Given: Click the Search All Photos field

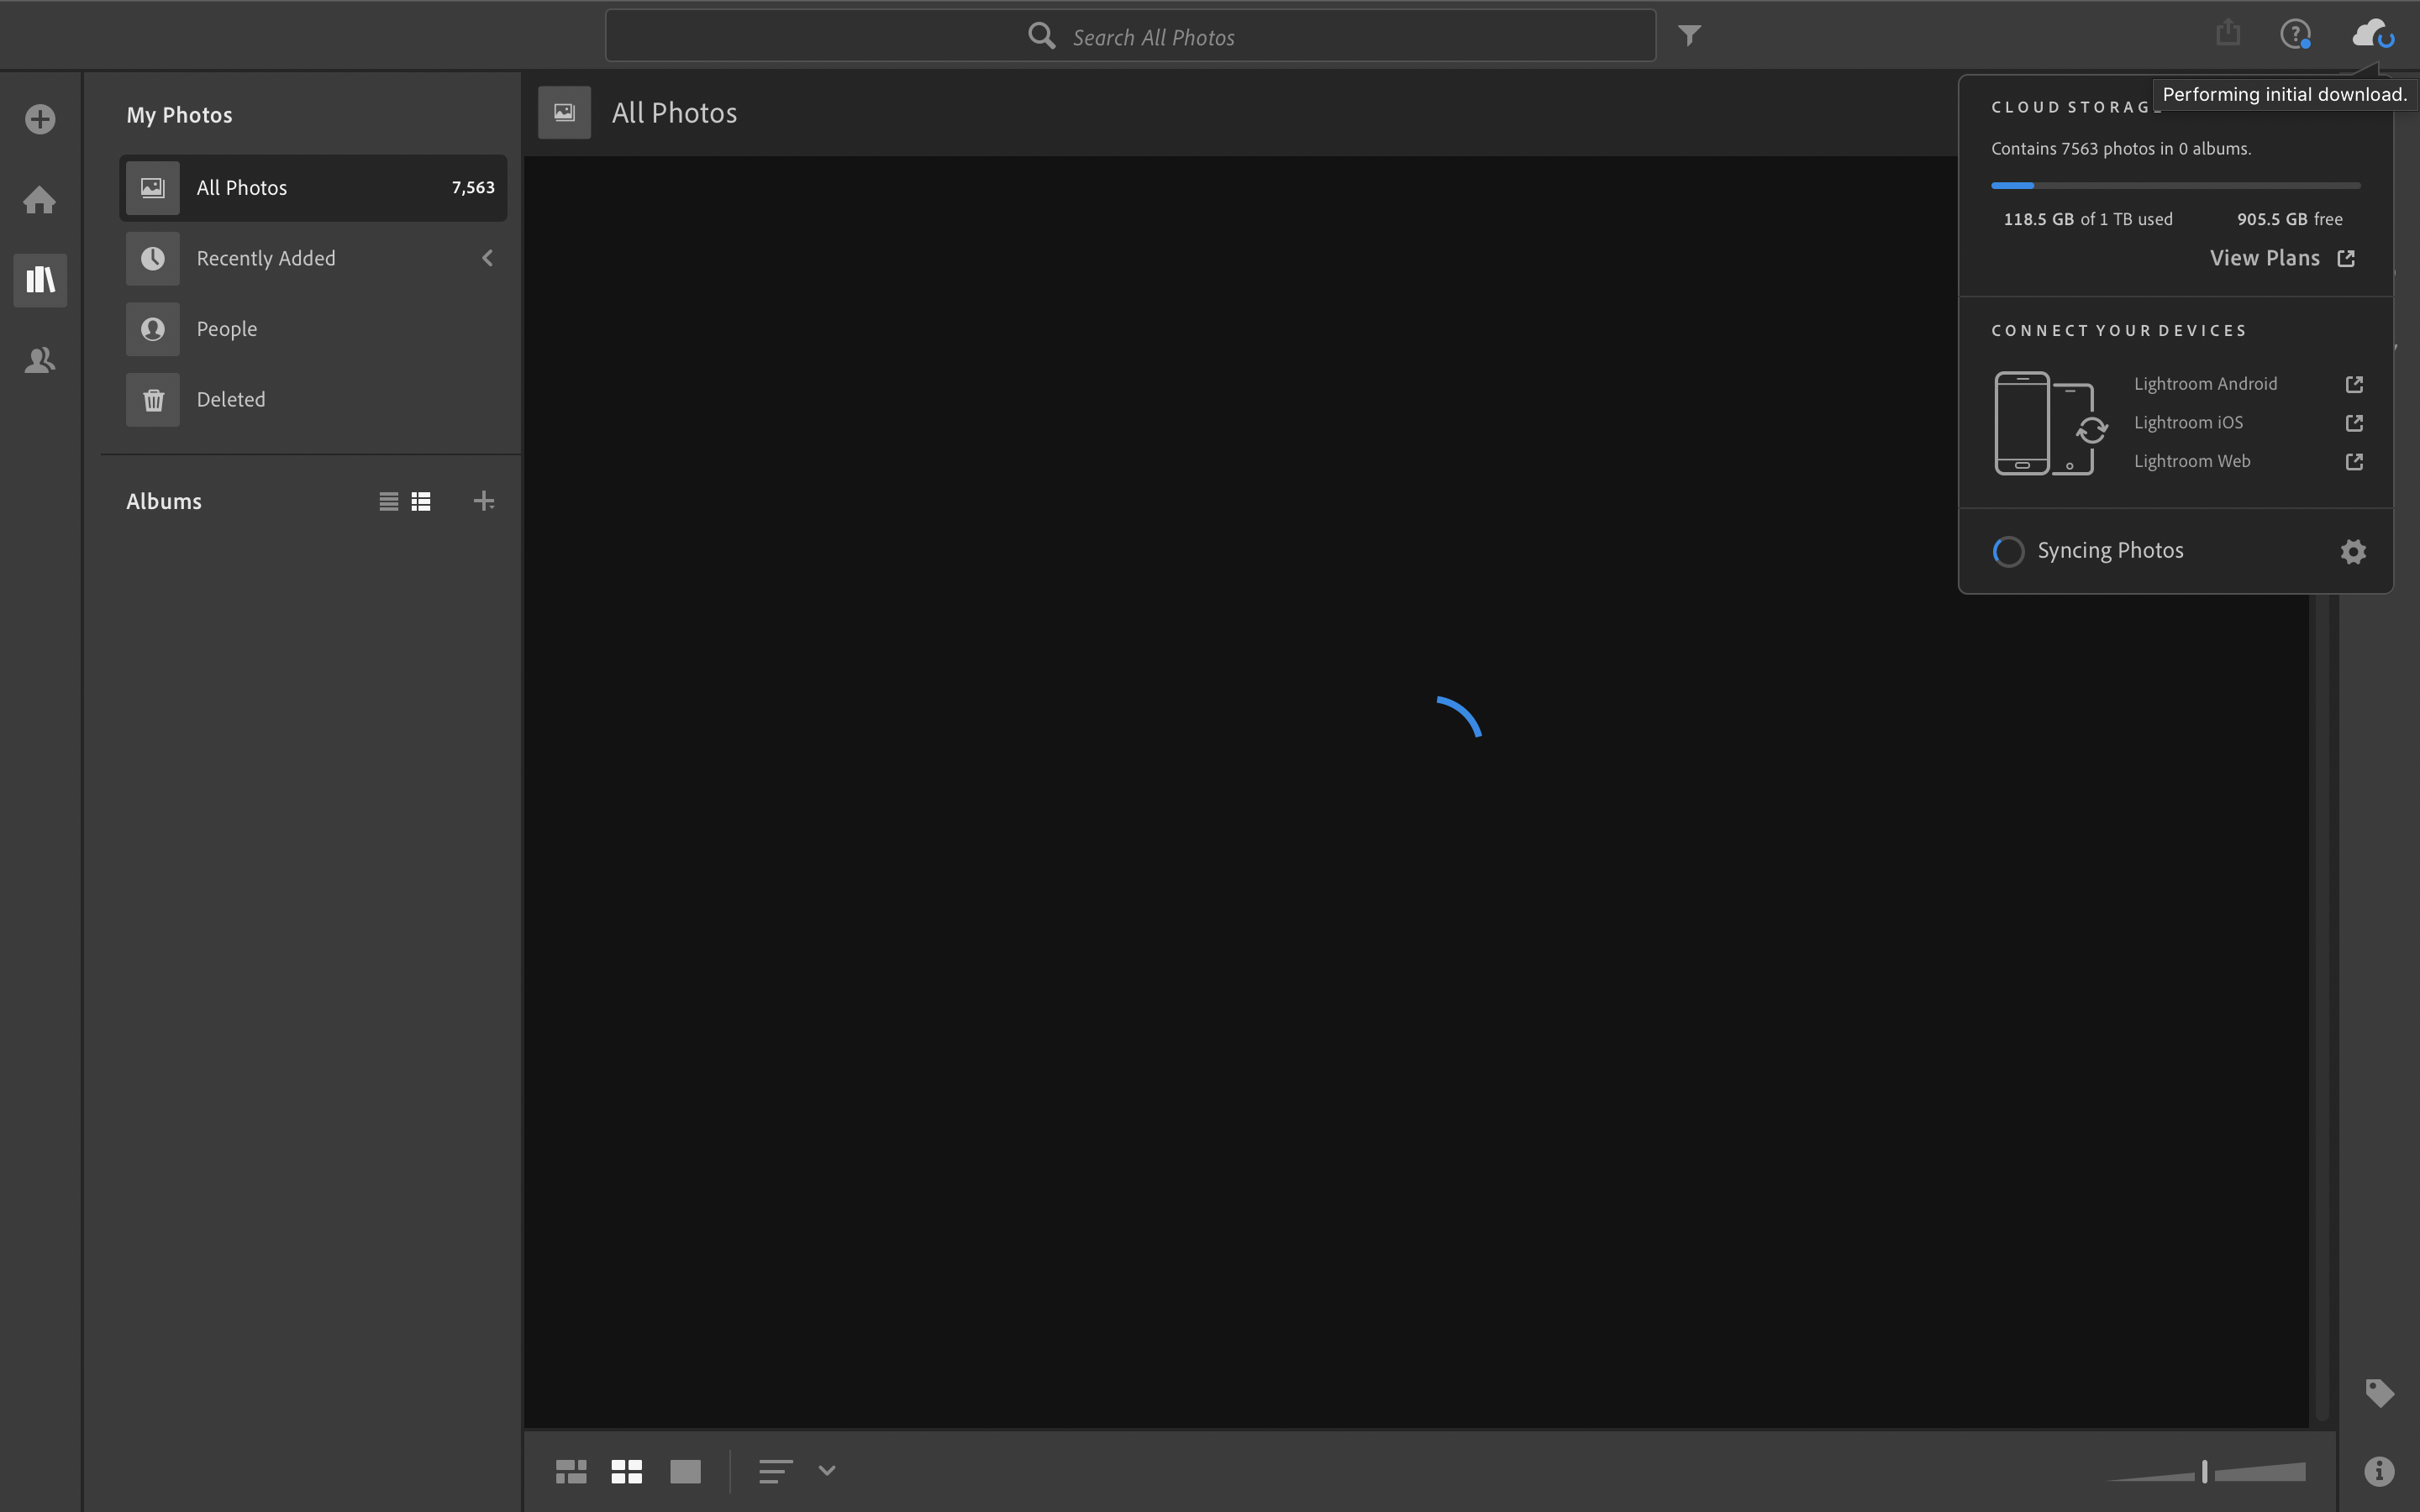Looking at the screenshot, I should [1130, 37].
